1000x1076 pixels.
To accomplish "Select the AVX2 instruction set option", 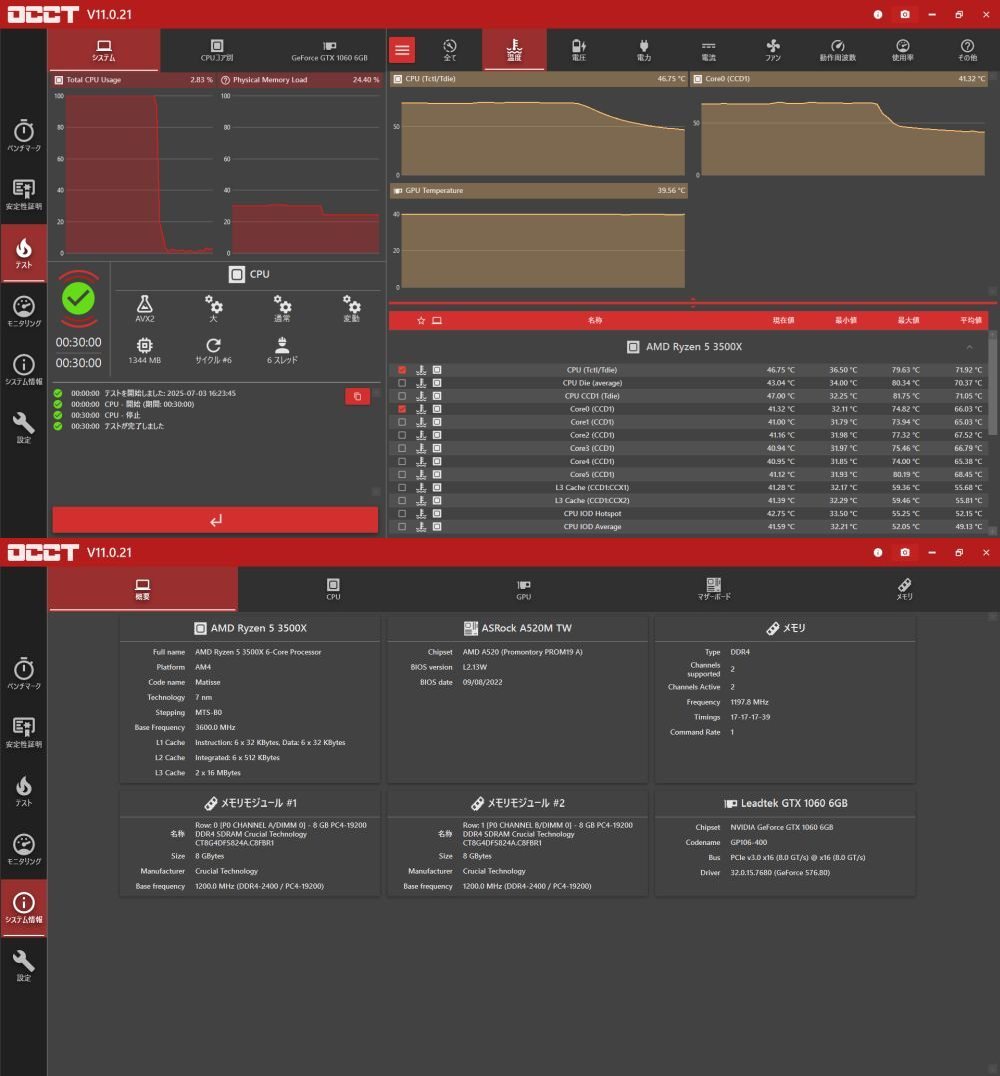I will (145, 309).
